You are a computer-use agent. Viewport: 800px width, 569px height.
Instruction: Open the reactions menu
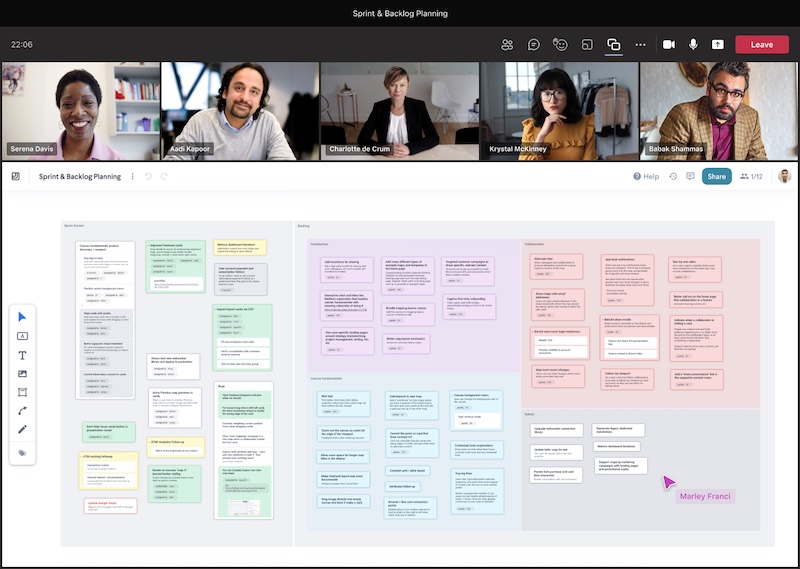tap(560, 45)
